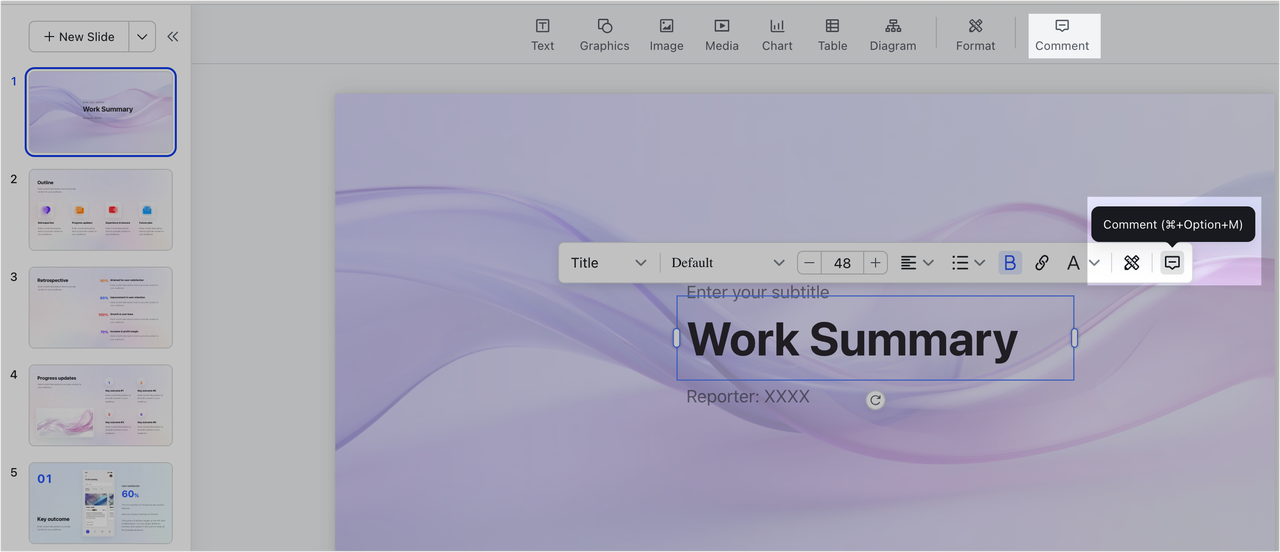The width and height of the screenshot is (1280, 552).
Task: Click the 'Reporter: XXXX' text
Action: (x=748, y=397)
